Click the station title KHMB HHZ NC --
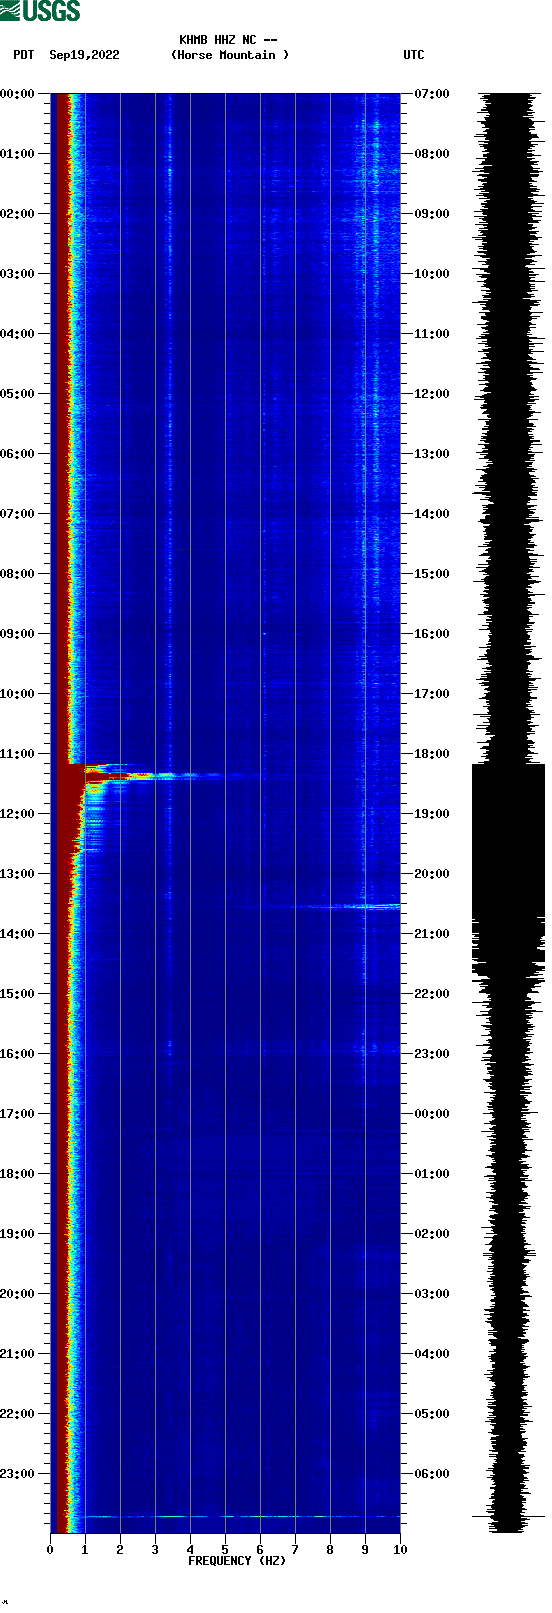Viewport: 552px width, 1613px height. [x=228, y=40]
